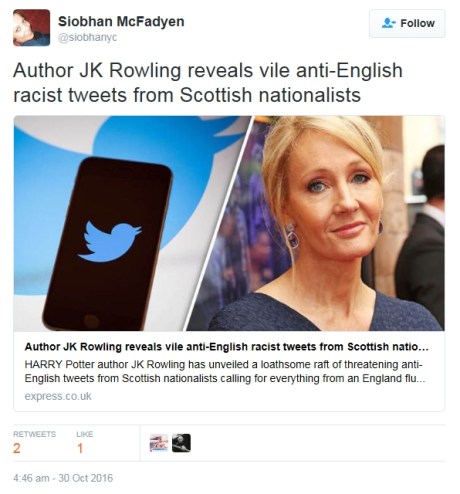The height and width of the screenshot is (494, 460).
Task: Click the like count 1
Action: [x=80, y=448]
